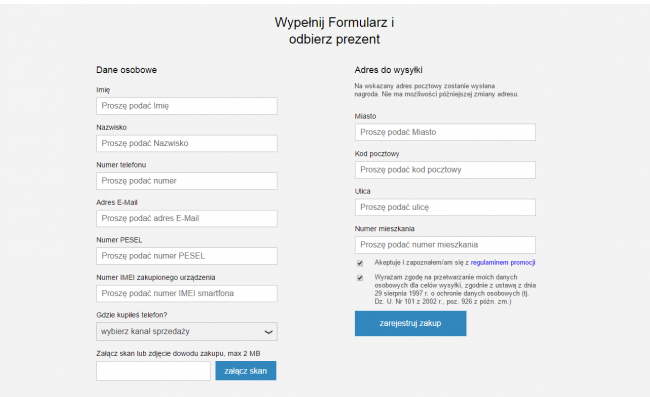Submit with 'zarejestruj zakup' button
Viewport: 650px width, 397px height.
410,323
